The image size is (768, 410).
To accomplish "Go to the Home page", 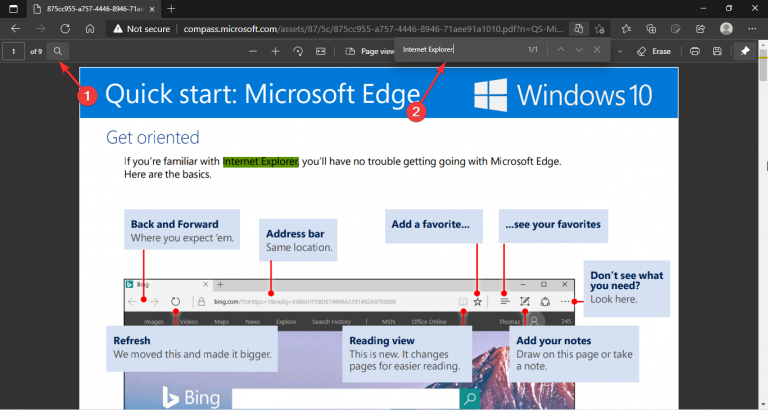I will pyautogui.click(x=90, y=29).
